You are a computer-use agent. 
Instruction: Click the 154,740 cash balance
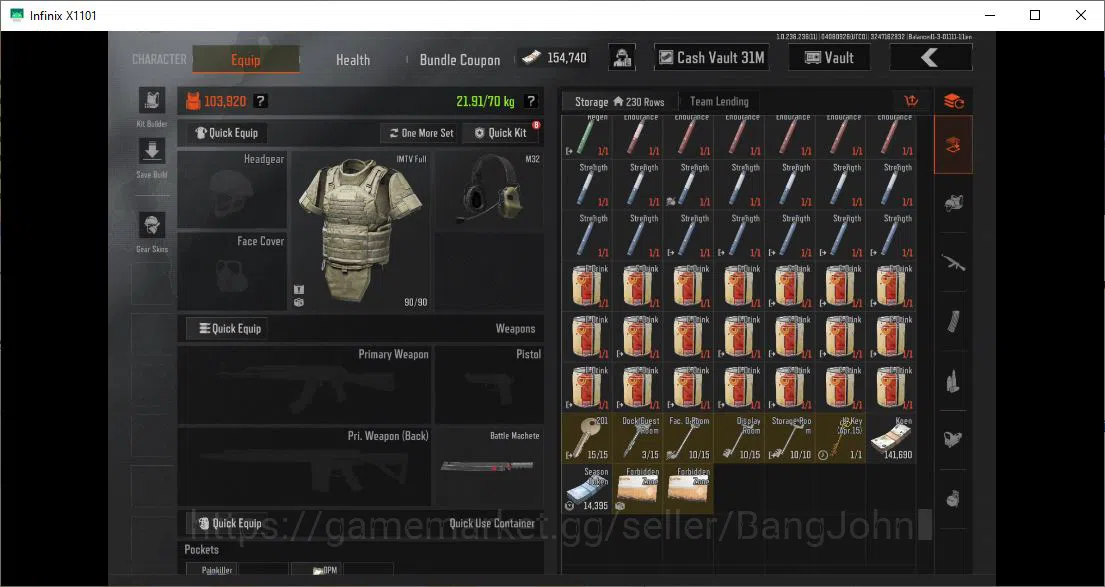click(555, 58)
